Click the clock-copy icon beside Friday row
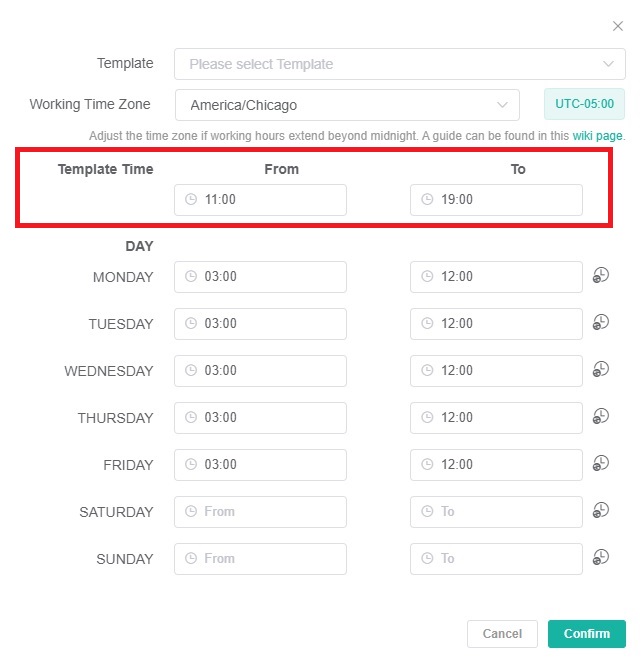Image resolution: width=643 pixels, height=667 pixels. 601,464
